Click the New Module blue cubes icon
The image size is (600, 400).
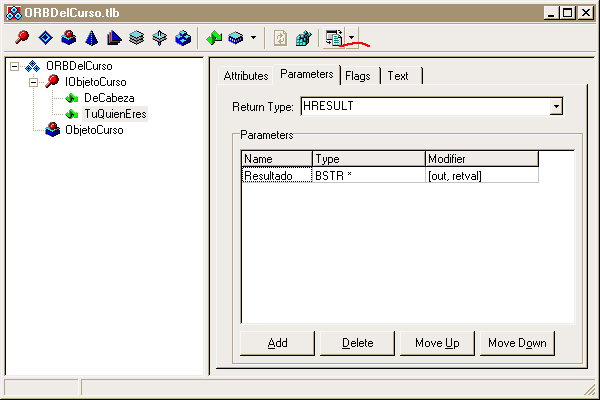click(x=183, y=38)
